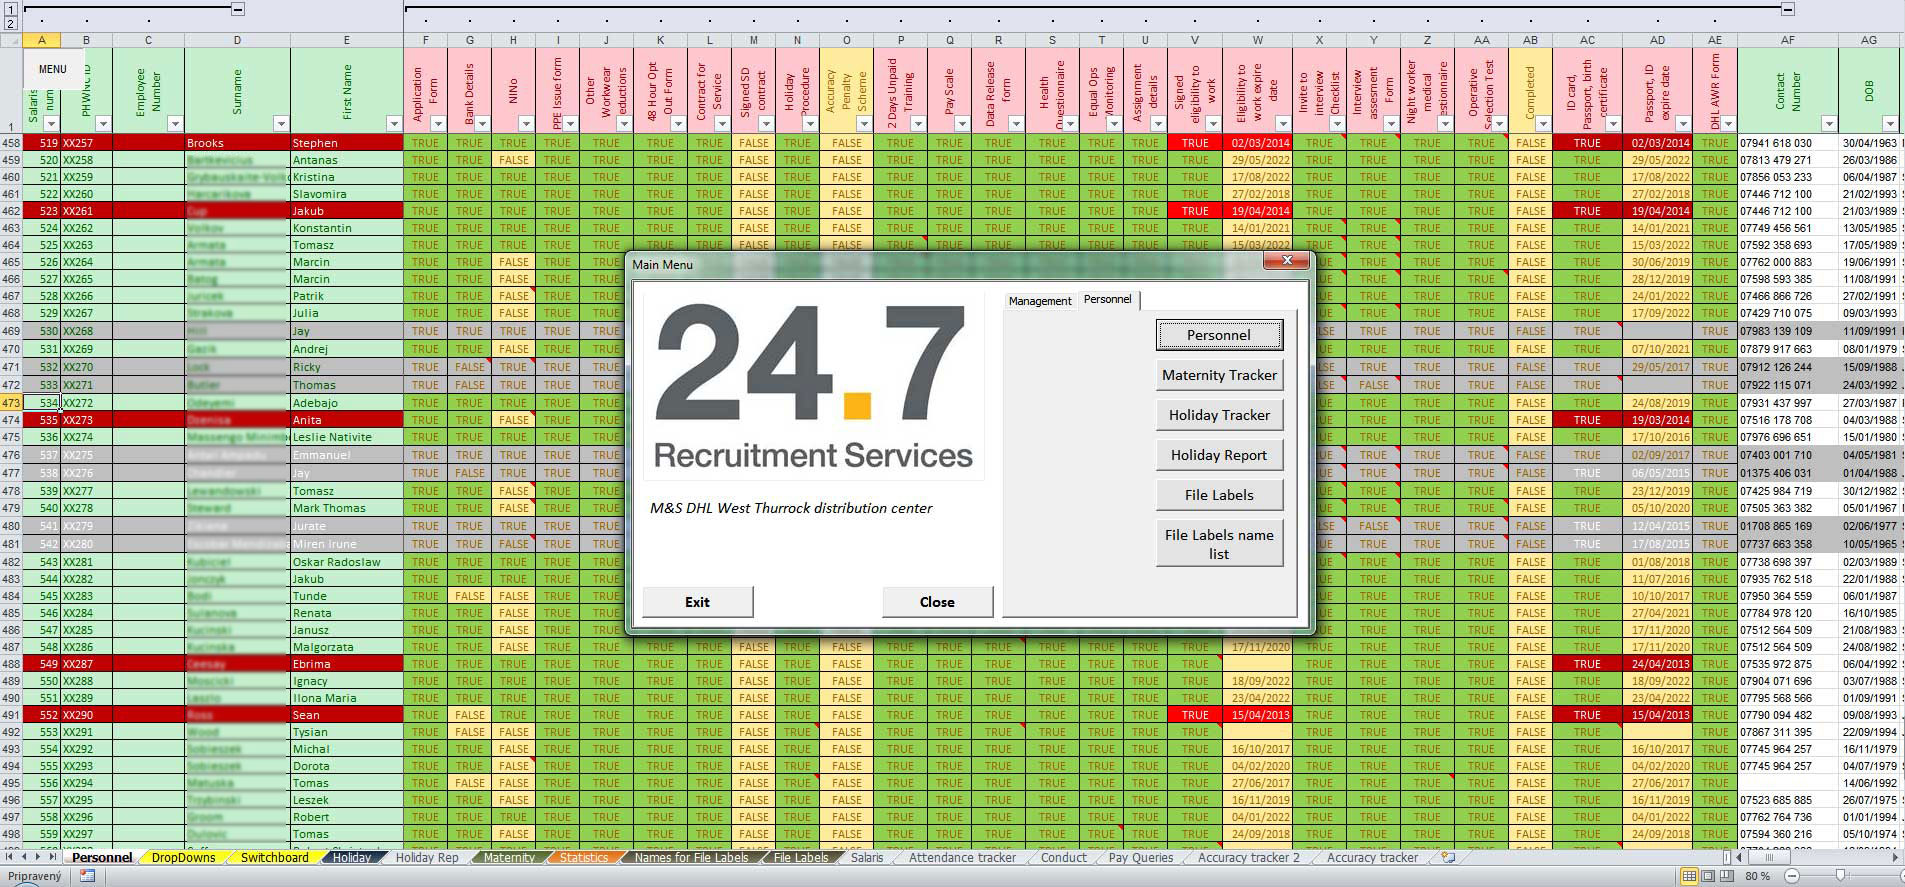Click the zoom out minus icon
Viewport: 1905px width, 887px height.
coord(1791,876)
